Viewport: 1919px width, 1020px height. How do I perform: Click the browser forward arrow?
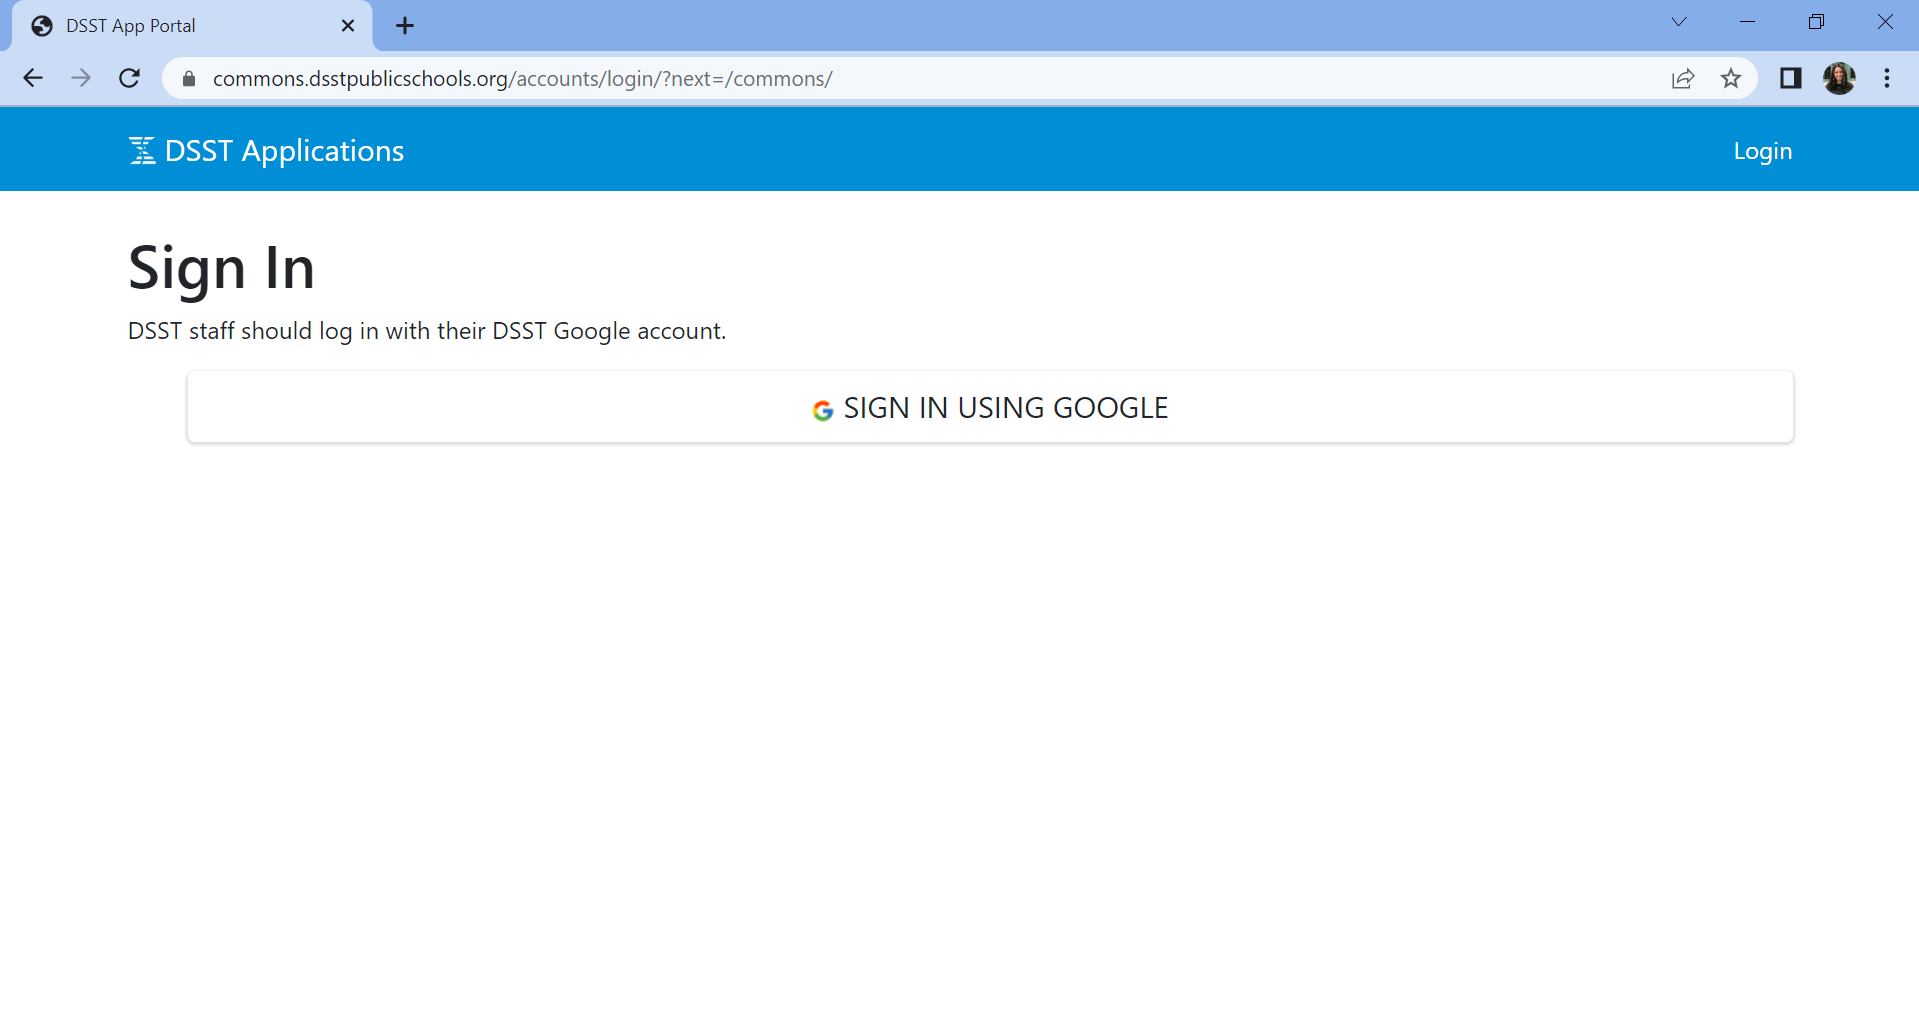point(81,79)
